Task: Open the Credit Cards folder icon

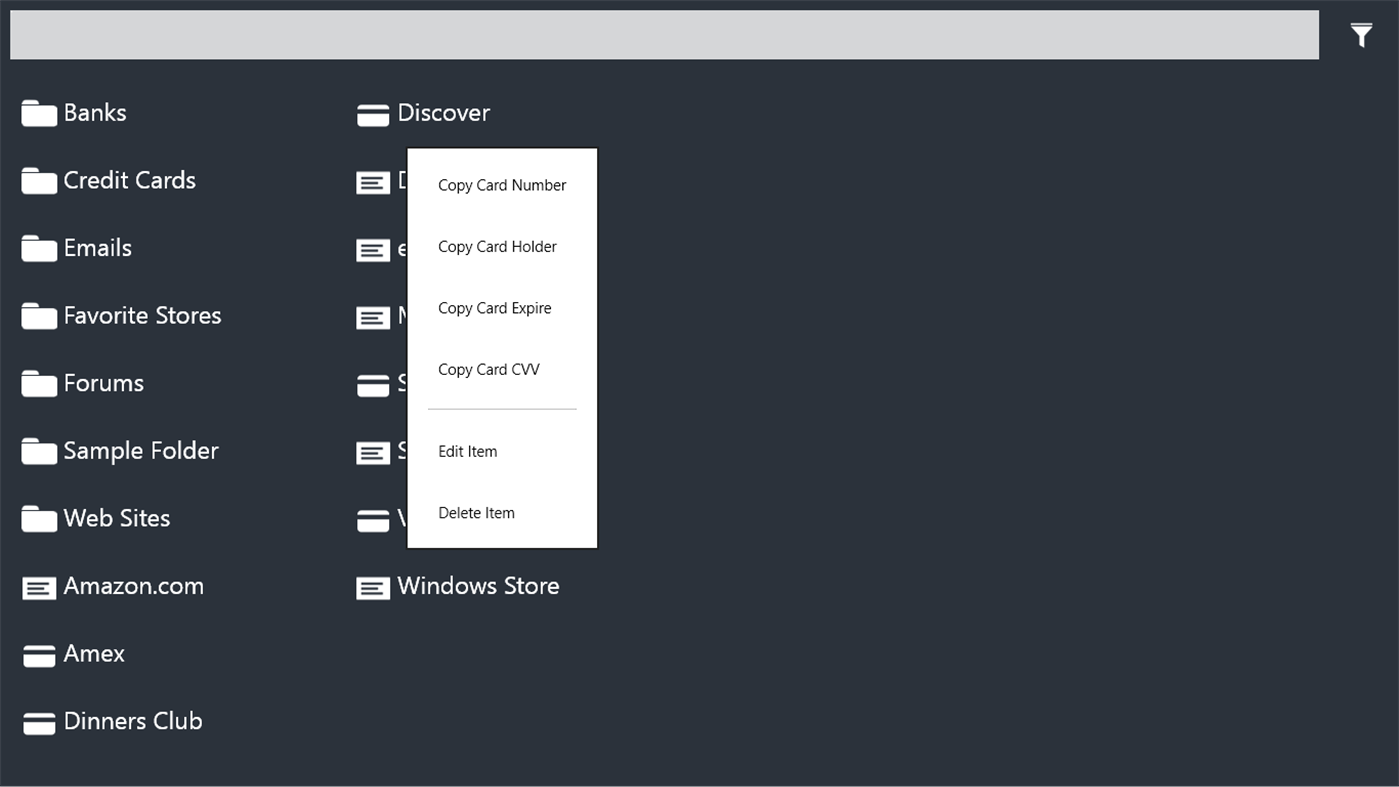Action: pyautogui.click(x=39, y=180)
